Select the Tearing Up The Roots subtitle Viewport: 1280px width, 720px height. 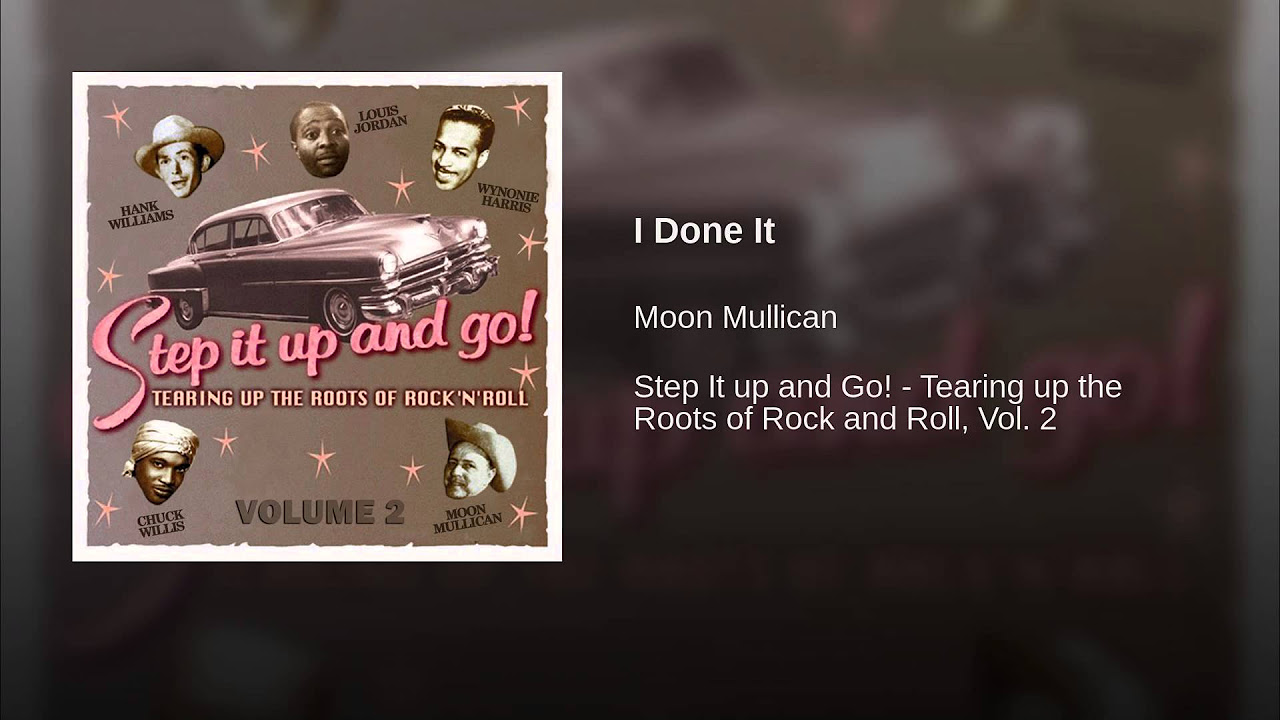[341, 398]
